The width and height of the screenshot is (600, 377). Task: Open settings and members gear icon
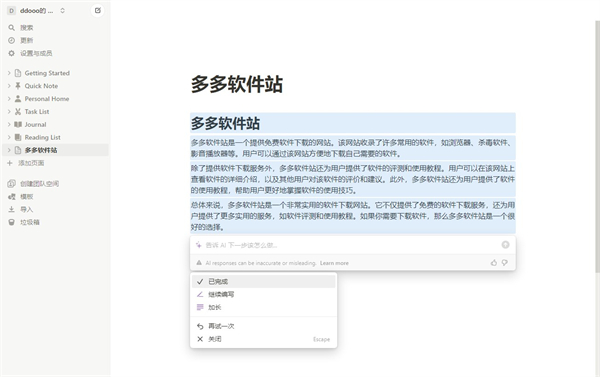(x=11, y=53)
